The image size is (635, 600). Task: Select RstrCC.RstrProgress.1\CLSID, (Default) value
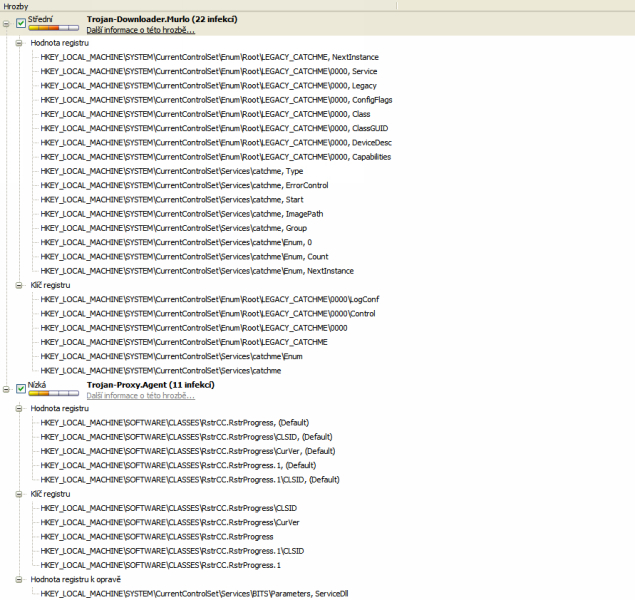[x=190, y=480]
